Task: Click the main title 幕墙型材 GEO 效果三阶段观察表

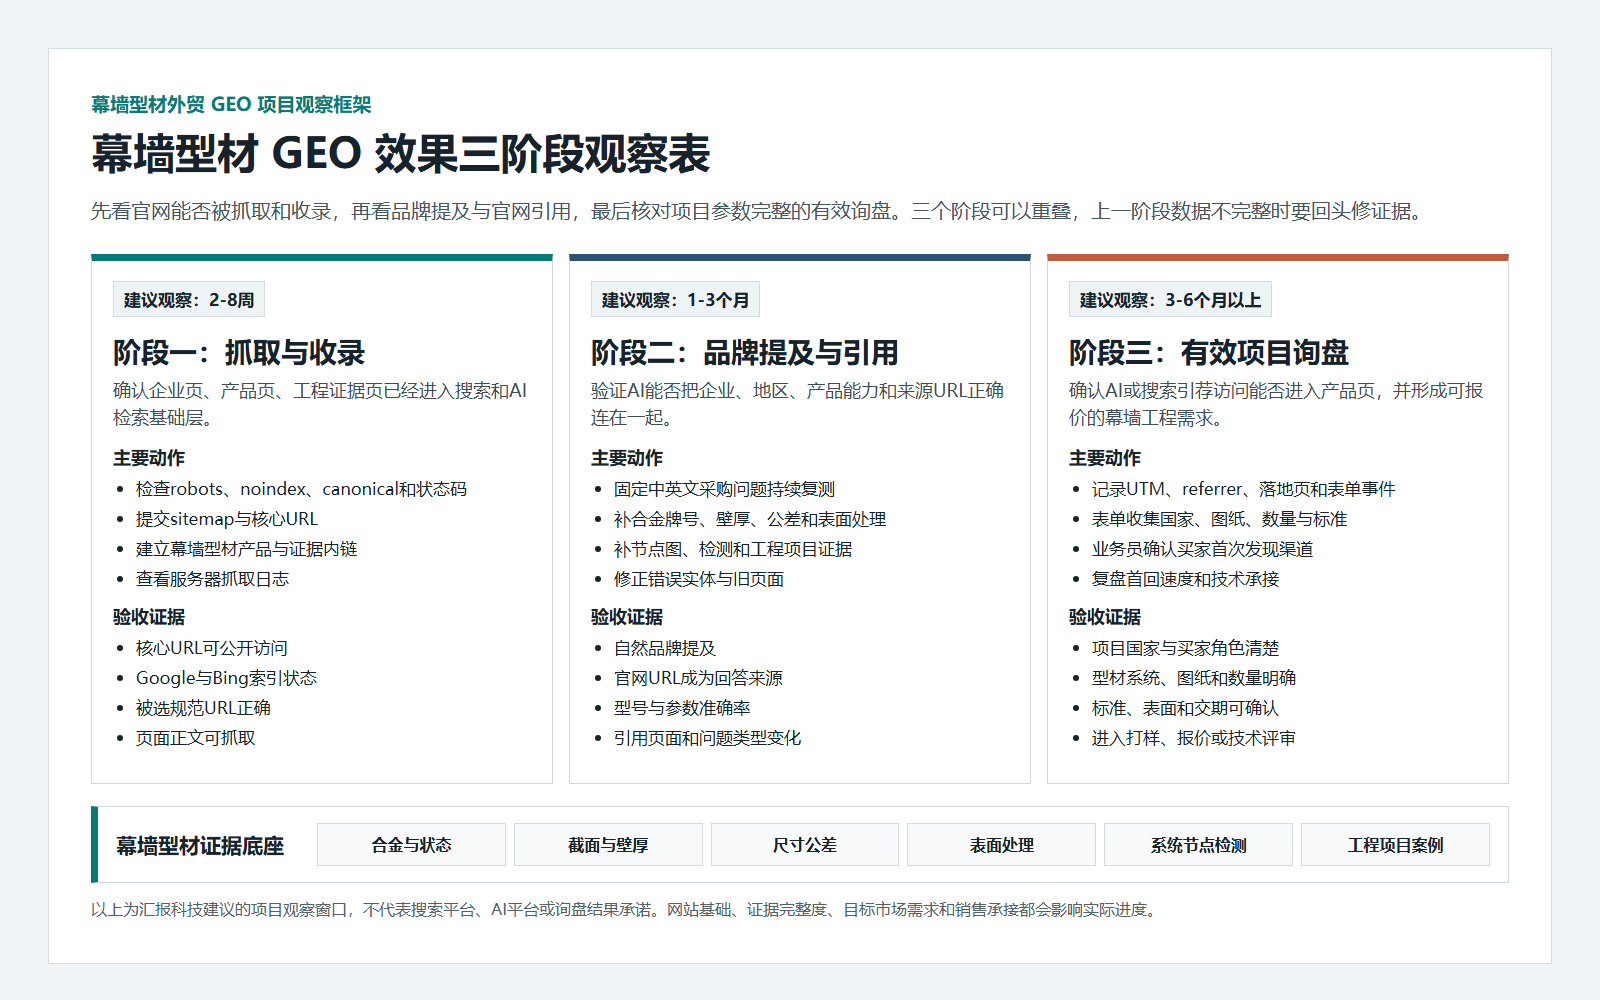Action: click(x=401, y=154)
